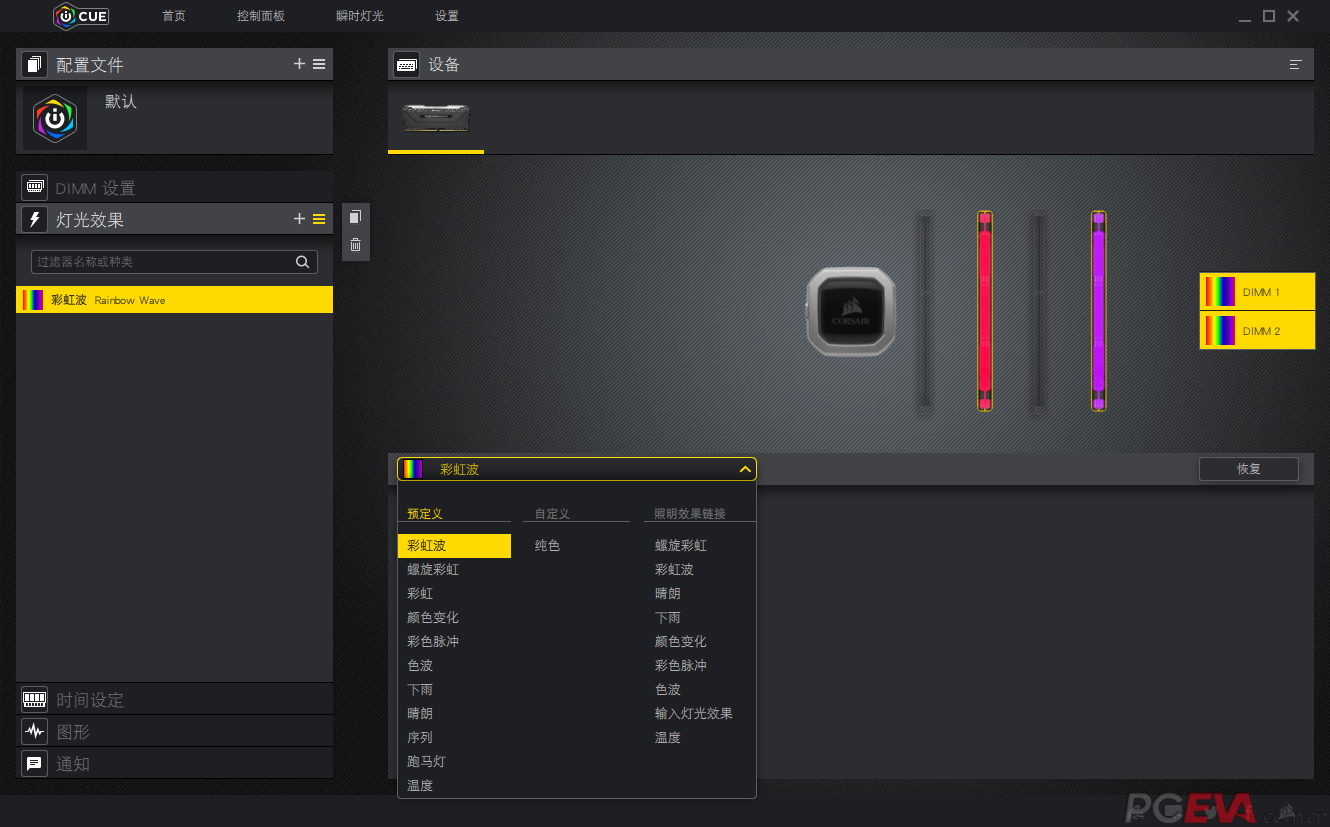Collapse the 彩虹波 effect dropdown
Viewport: 1330px width, 827px height.
coord(744,468)
